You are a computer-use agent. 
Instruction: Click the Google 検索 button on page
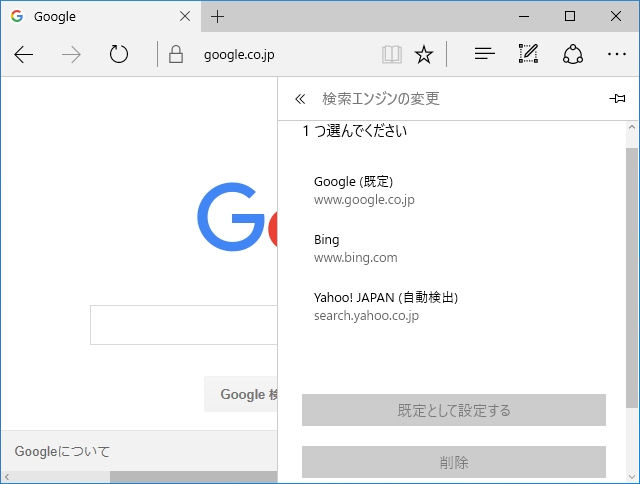(x=241, y=394)
